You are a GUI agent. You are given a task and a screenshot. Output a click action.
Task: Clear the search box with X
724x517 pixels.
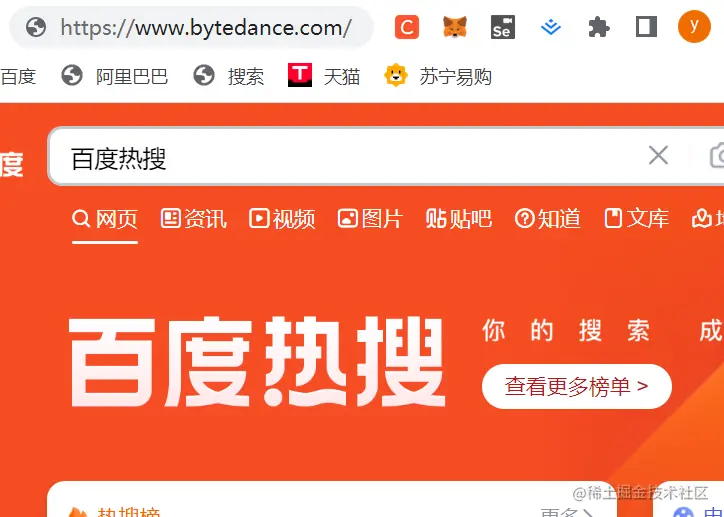658,155
